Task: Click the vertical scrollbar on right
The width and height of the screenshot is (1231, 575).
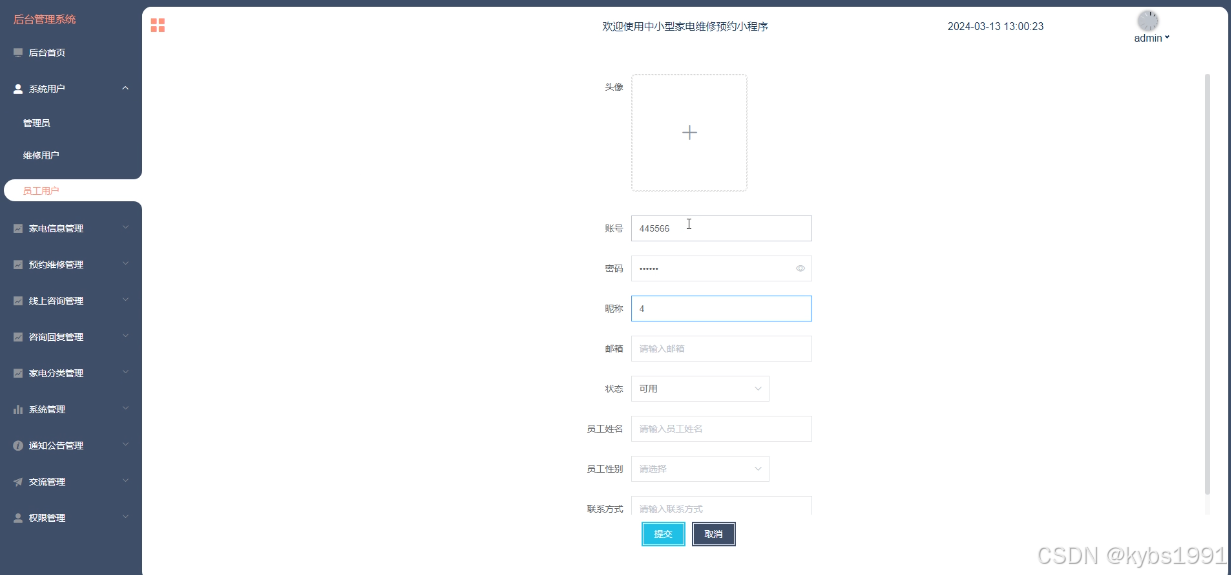Action: [1208, 285]
